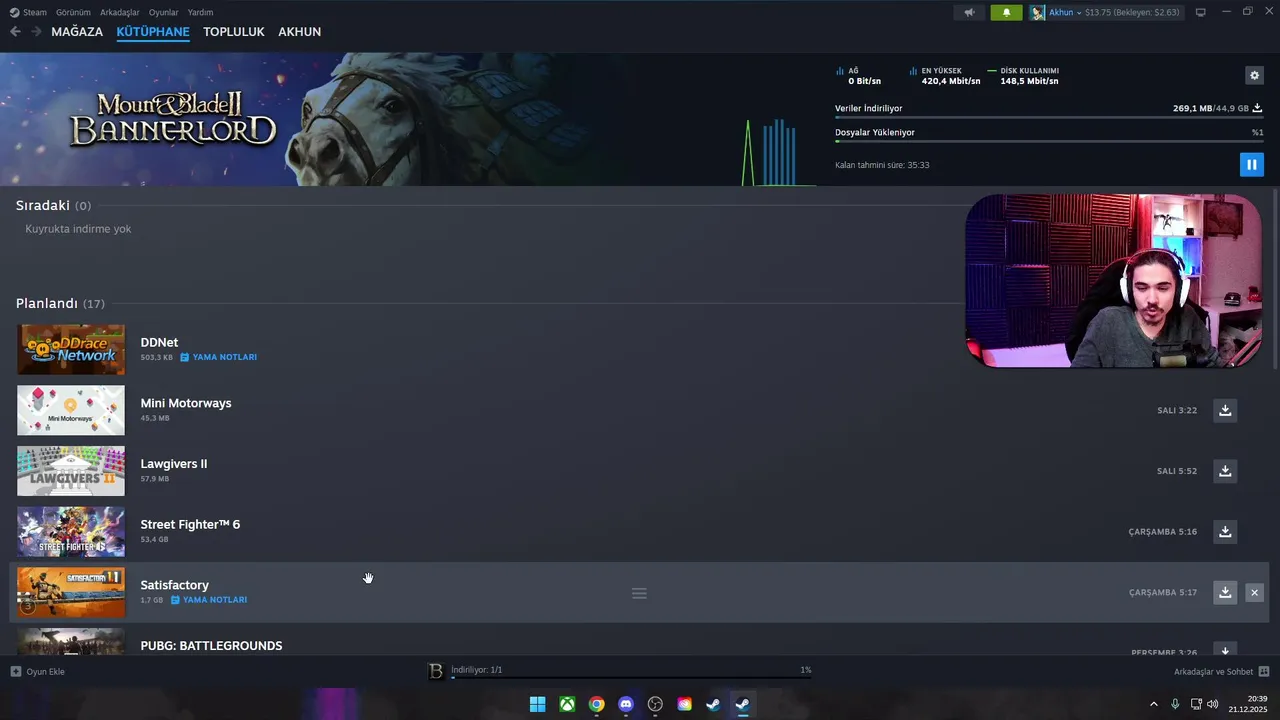Select PUBG: BATTLEGROUNDS title
This screenshot has height=720, width=1280.
(211, 646)
